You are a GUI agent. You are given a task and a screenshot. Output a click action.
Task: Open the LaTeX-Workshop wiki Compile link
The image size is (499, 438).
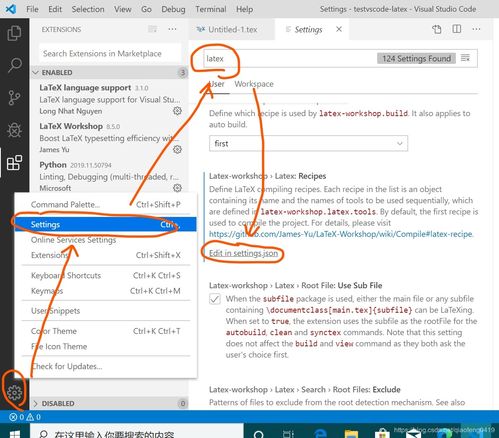coord(340,234)
